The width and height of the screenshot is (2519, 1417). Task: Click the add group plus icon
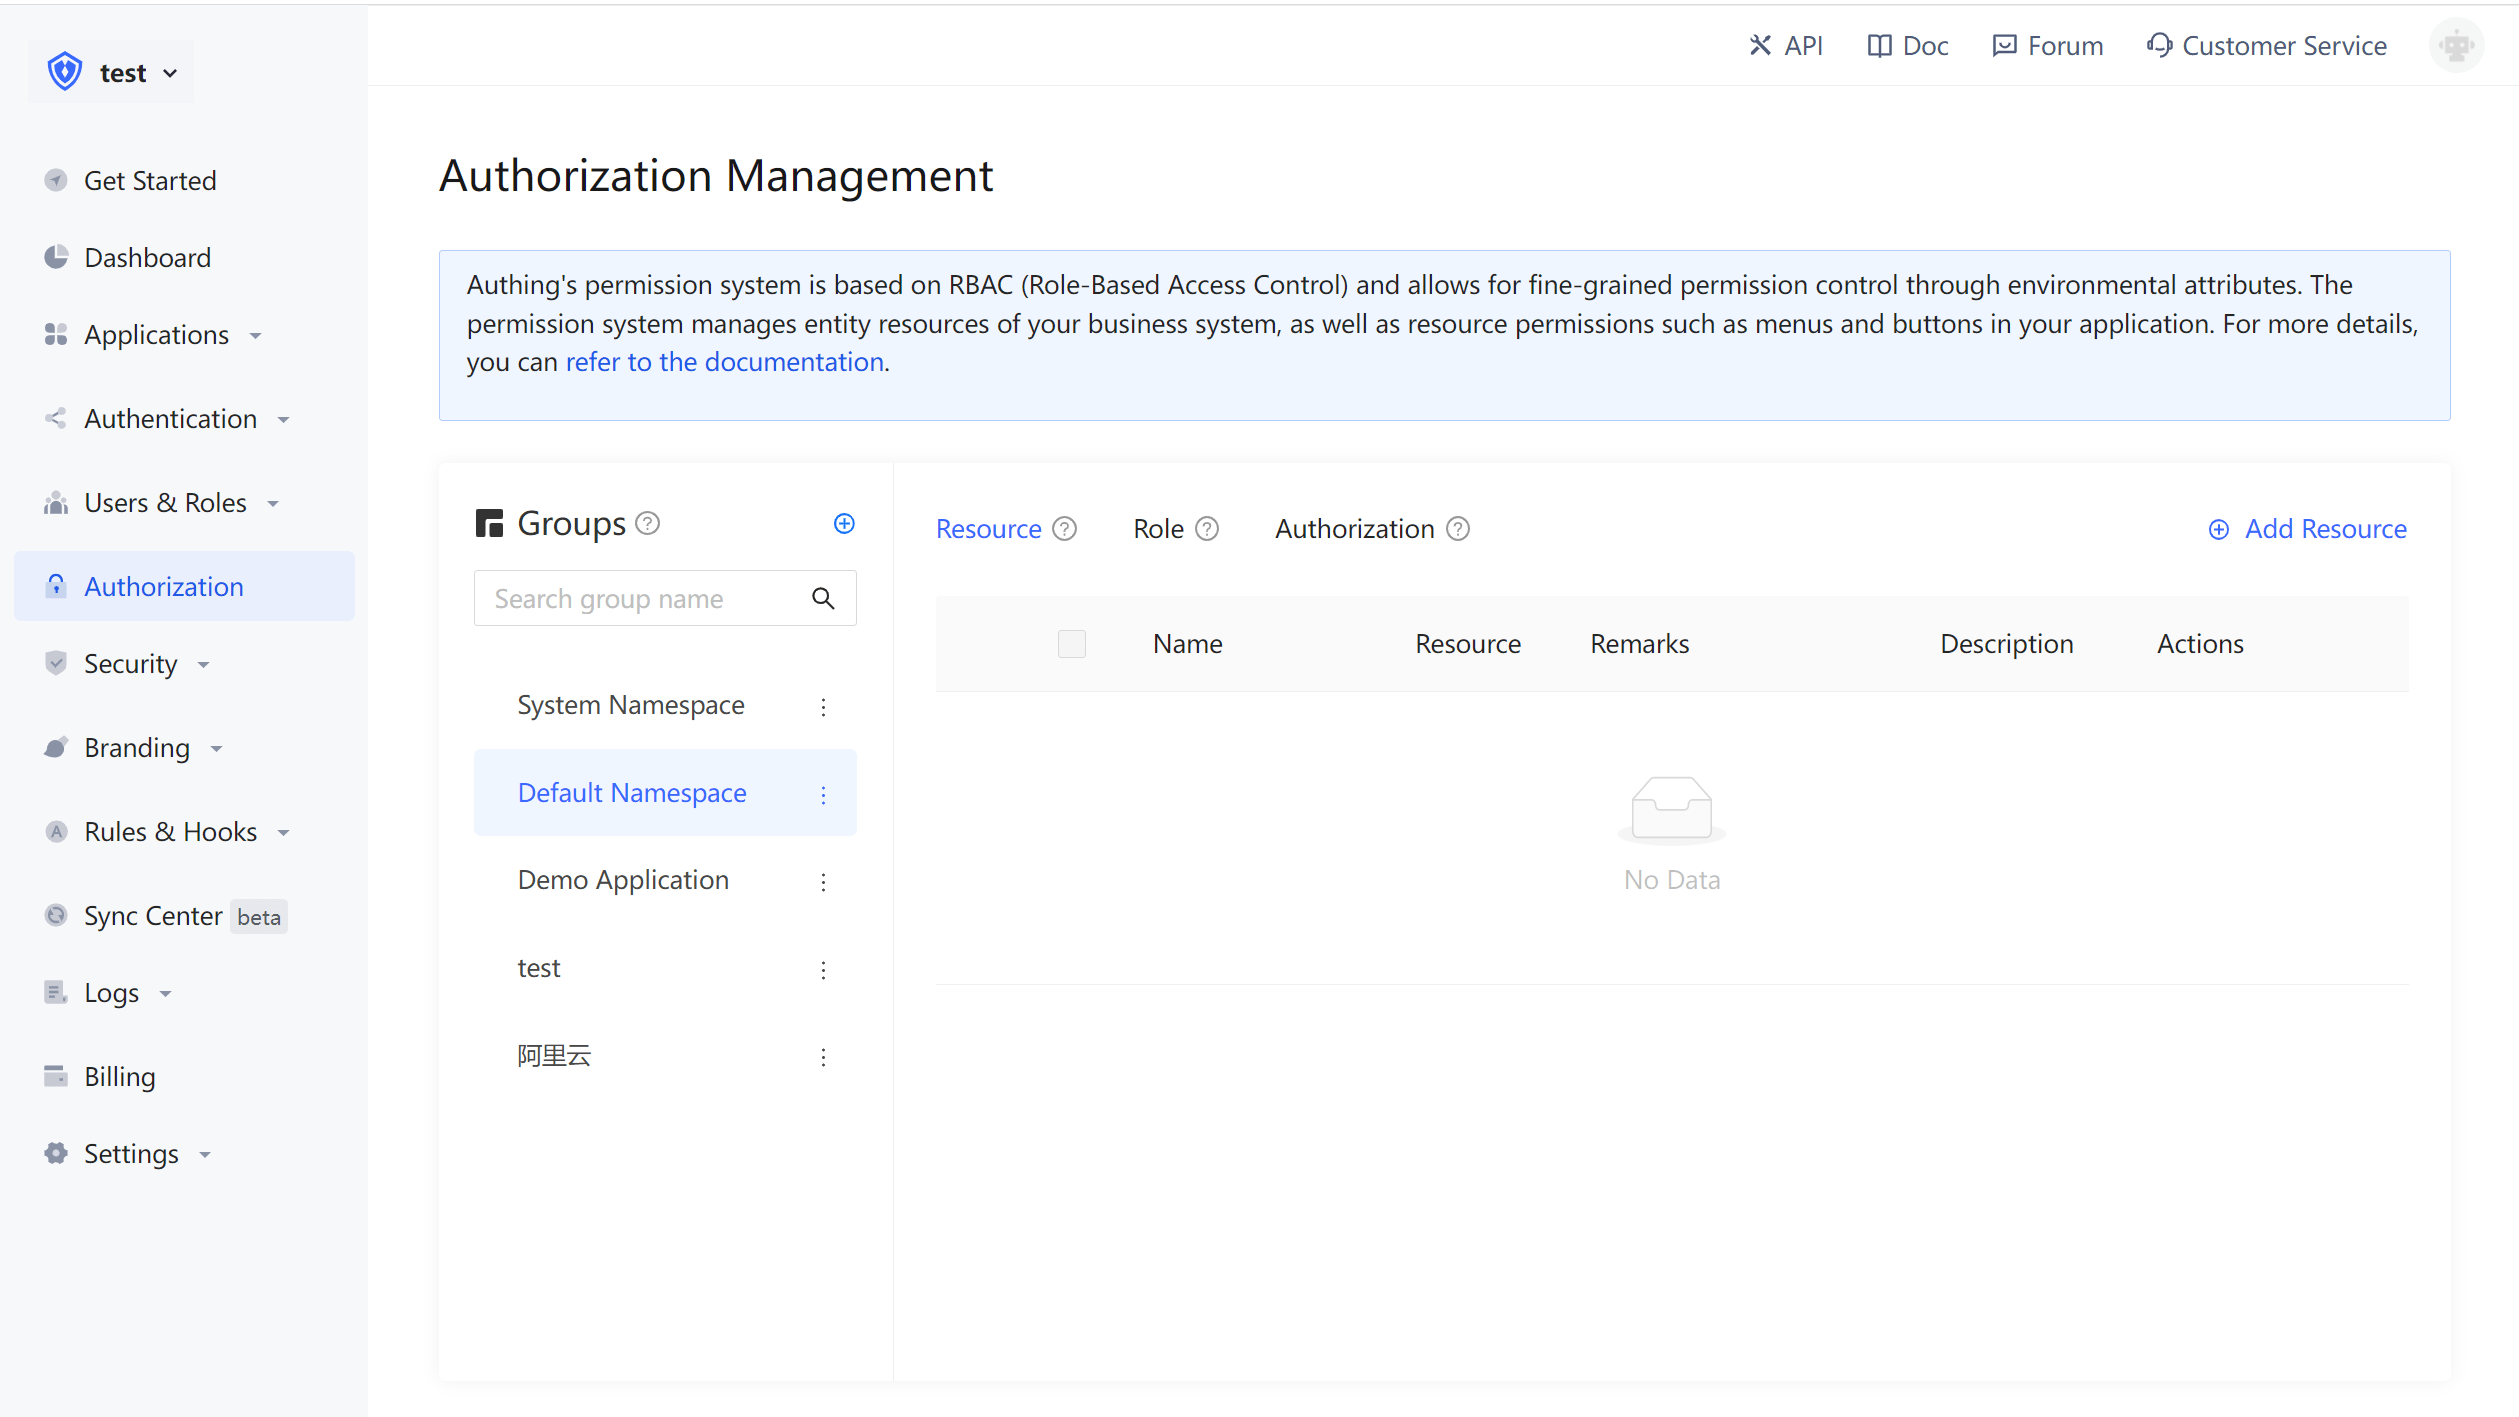[x=844, y=524]
